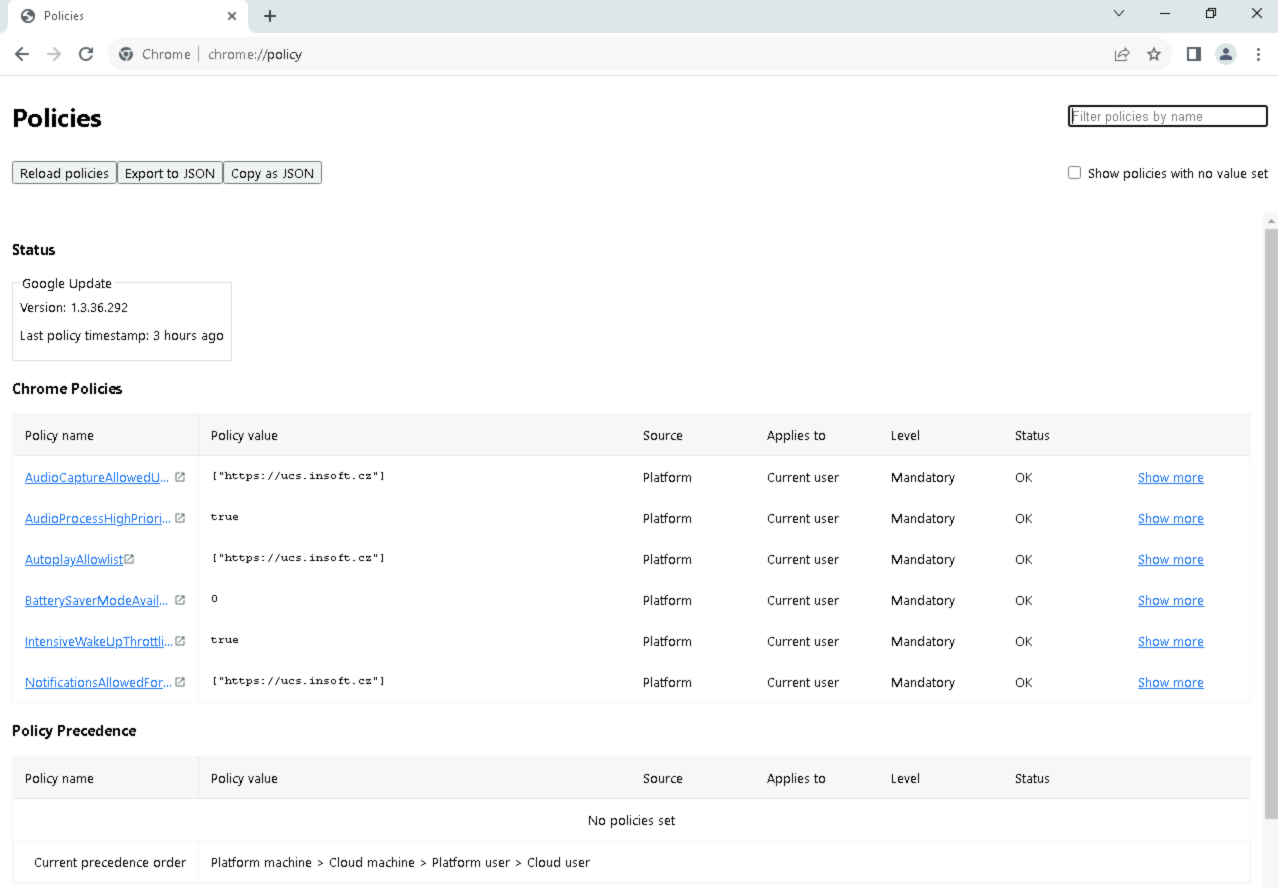Click the Version: 1.3.36.292 text
The height and width of the screenshot is (888, 1278).
coord(74,308)
